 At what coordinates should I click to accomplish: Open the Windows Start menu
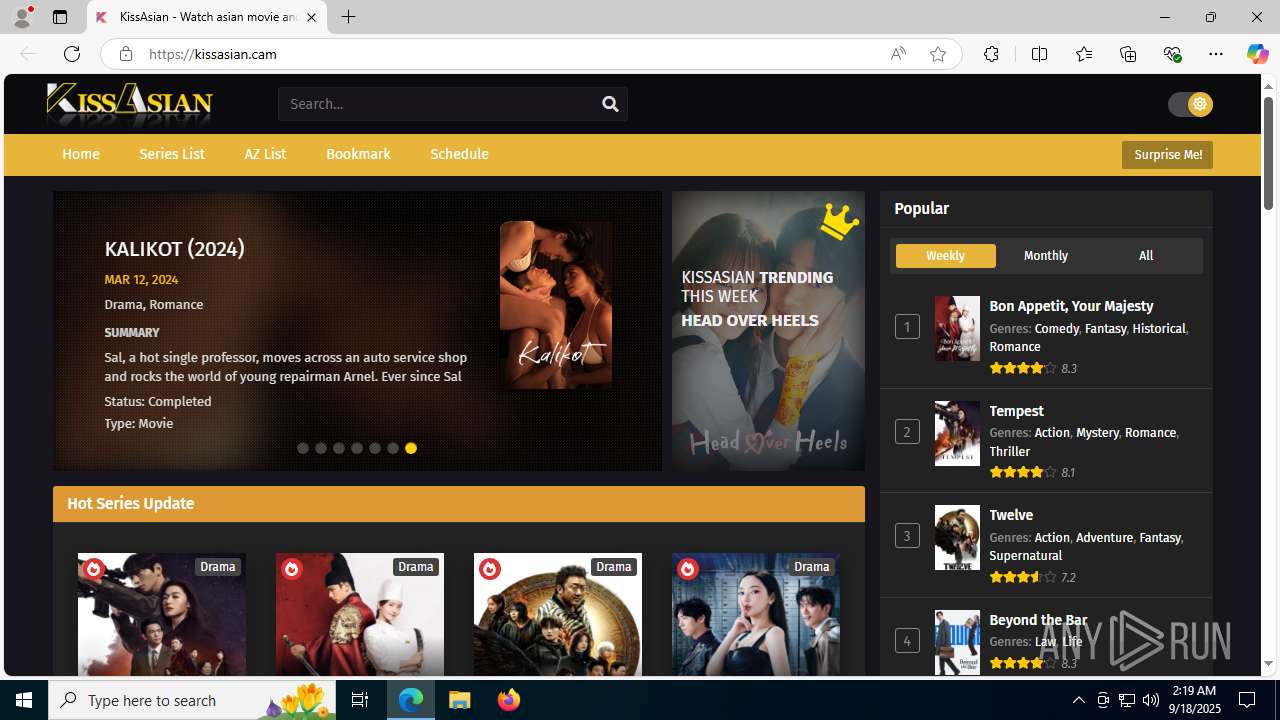[24, 700]
